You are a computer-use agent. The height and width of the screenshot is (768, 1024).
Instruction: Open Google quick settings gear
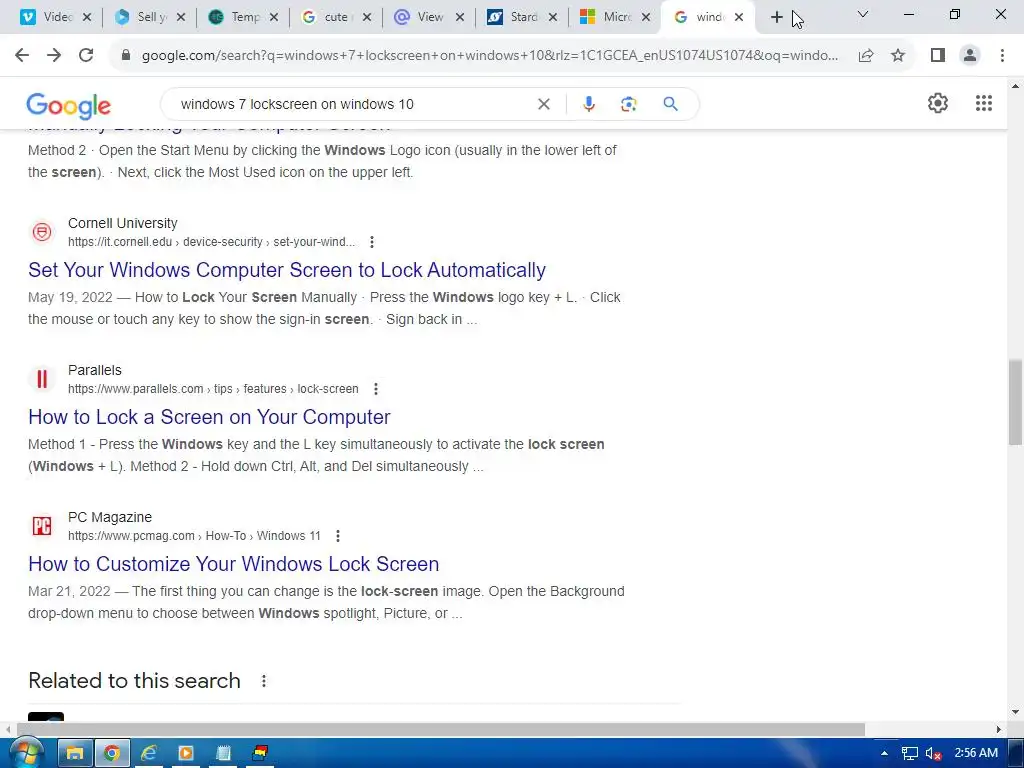tap(938, 103)
